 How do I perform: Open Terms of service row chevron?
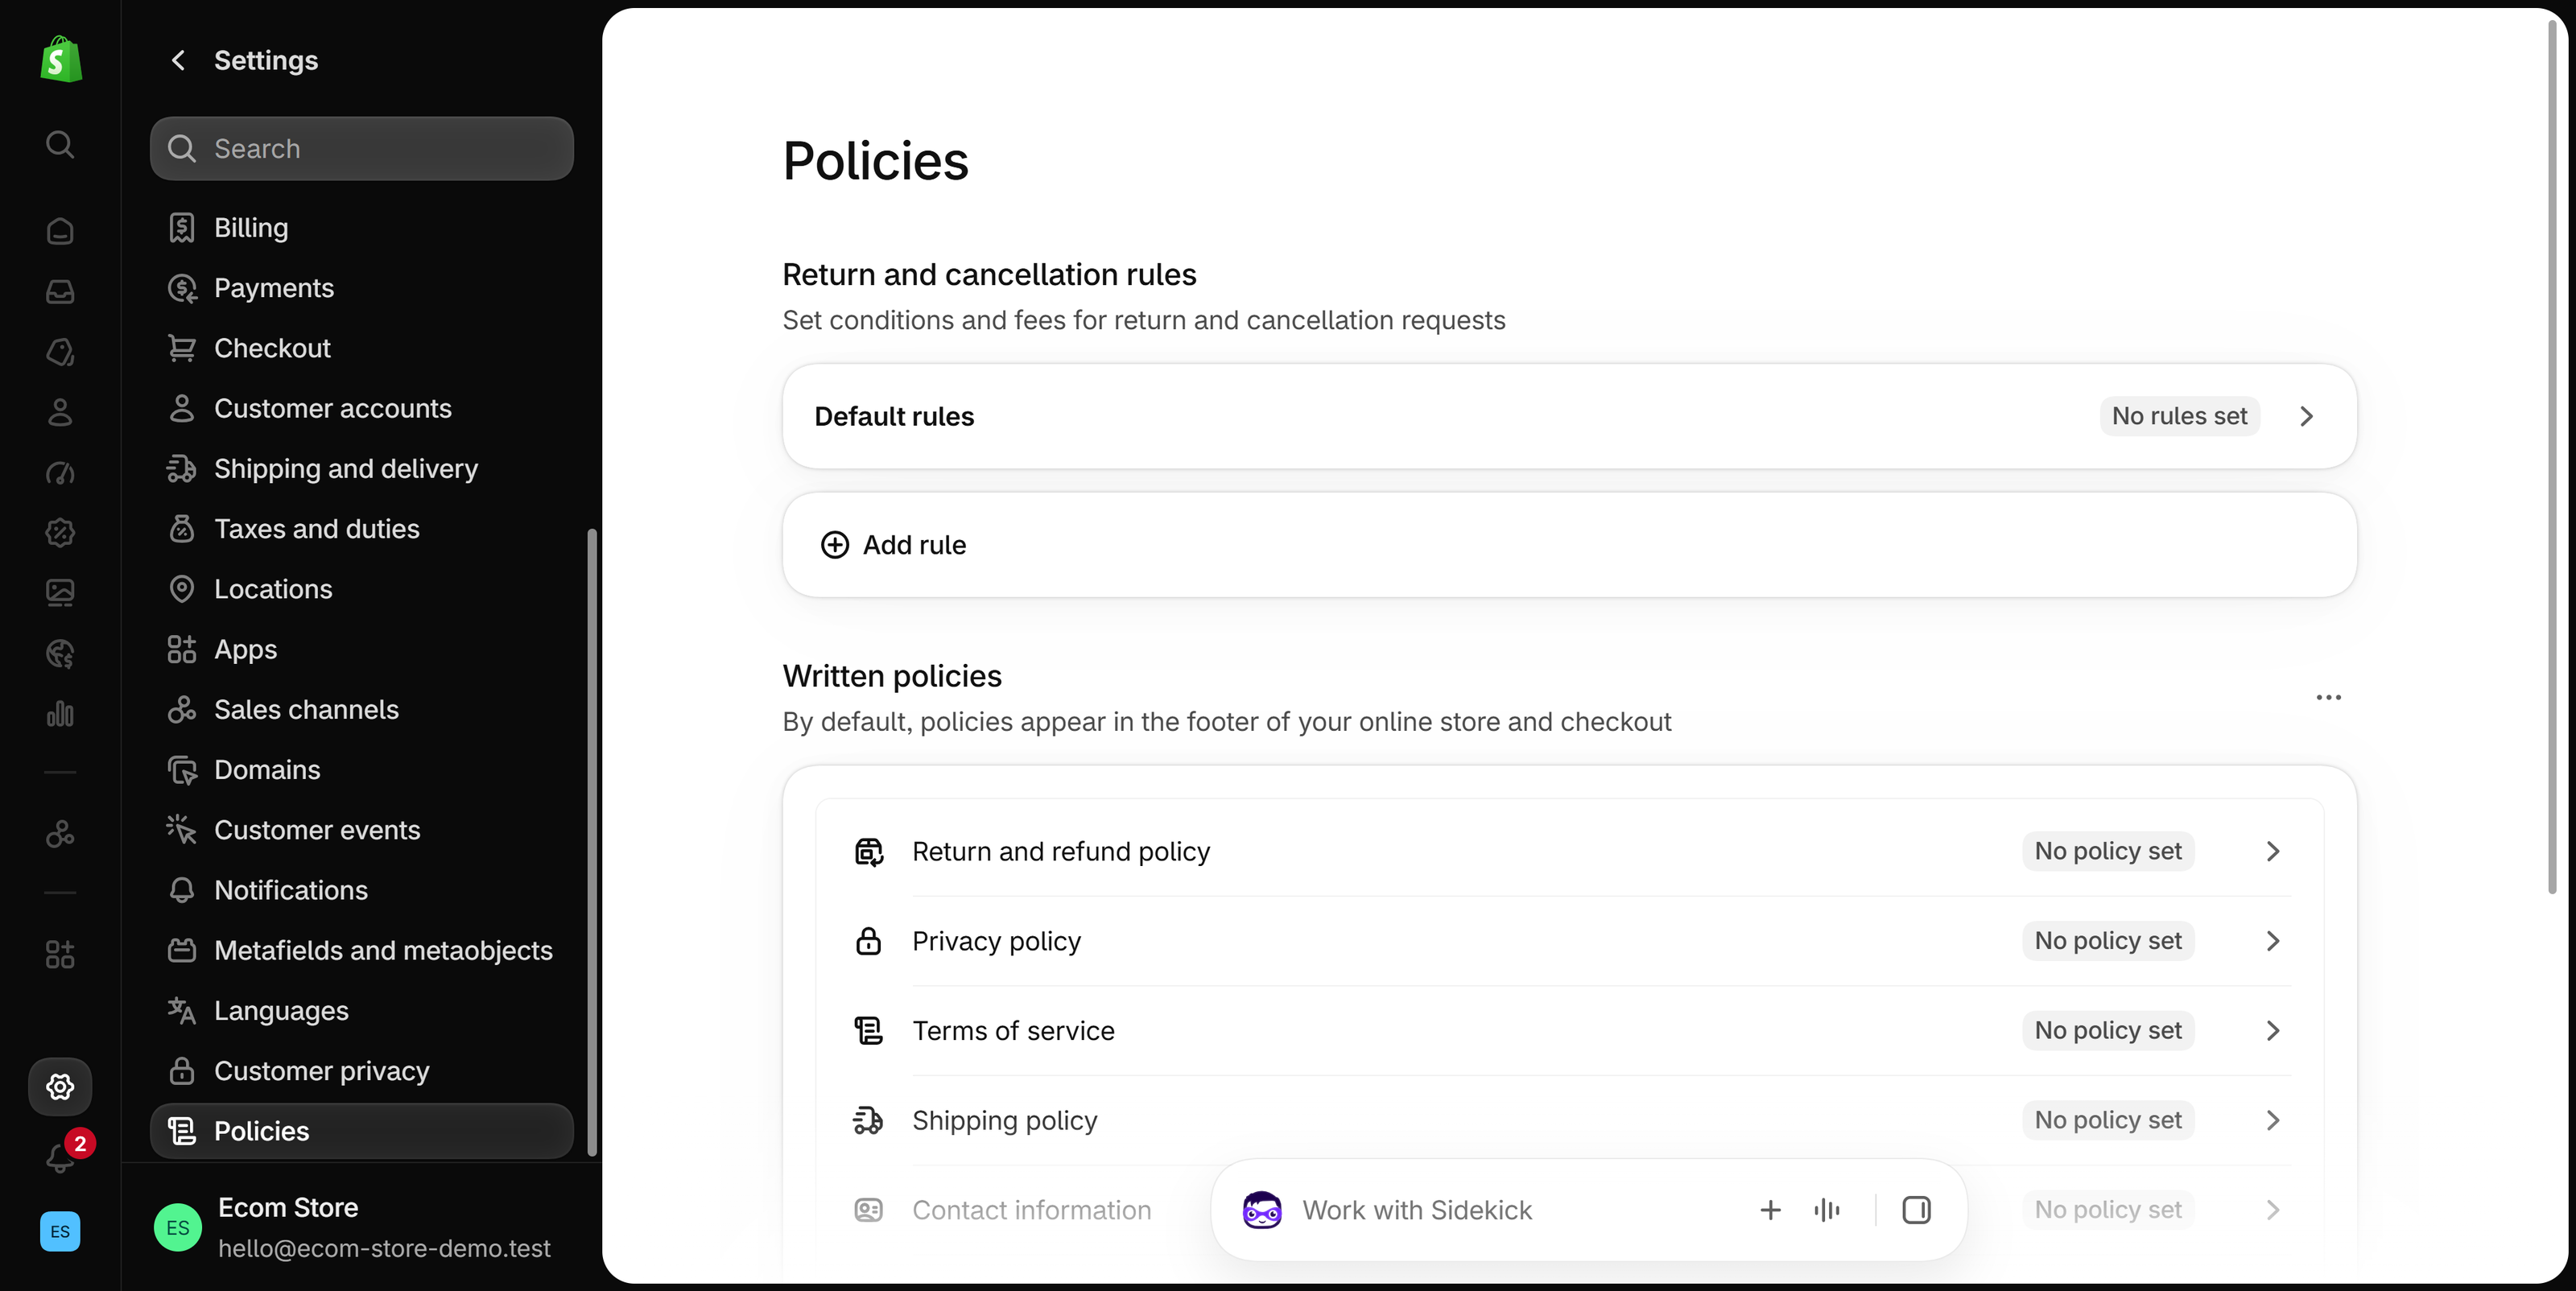point(2273,1031)
